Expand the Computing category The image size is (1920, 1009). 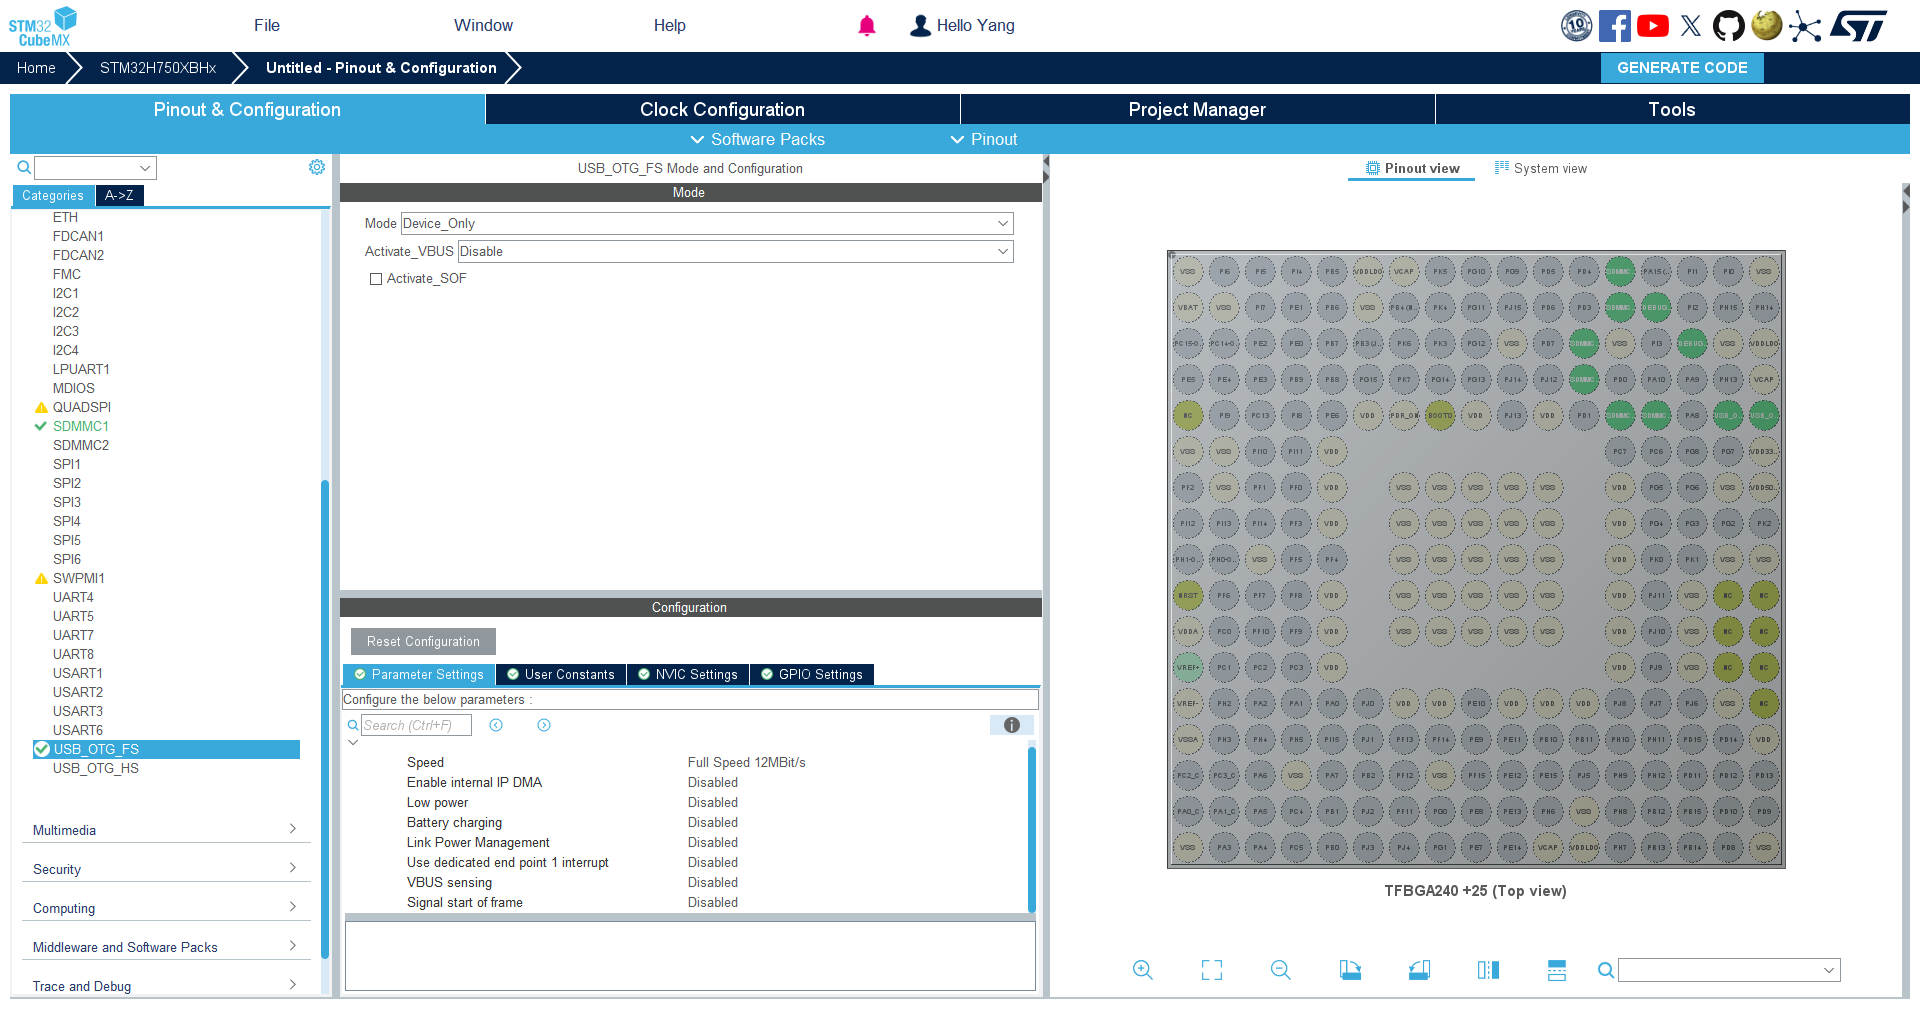[165, 908]
